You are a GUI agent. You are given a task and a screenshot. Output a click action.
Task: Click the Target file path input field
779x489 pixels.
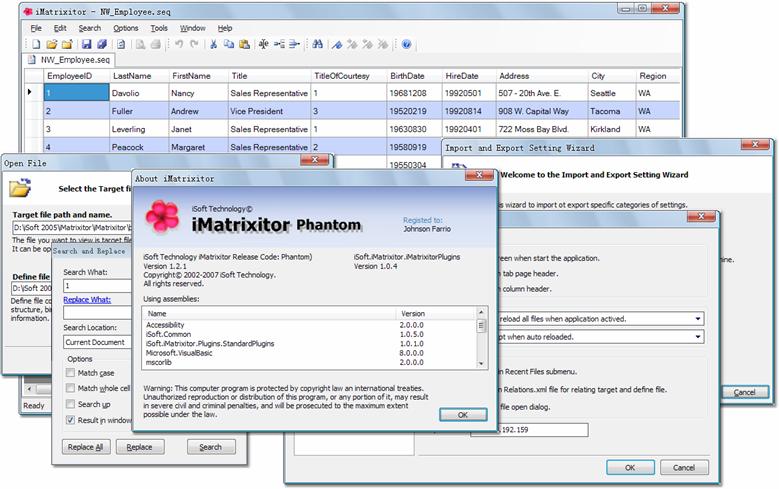(73, 228)
